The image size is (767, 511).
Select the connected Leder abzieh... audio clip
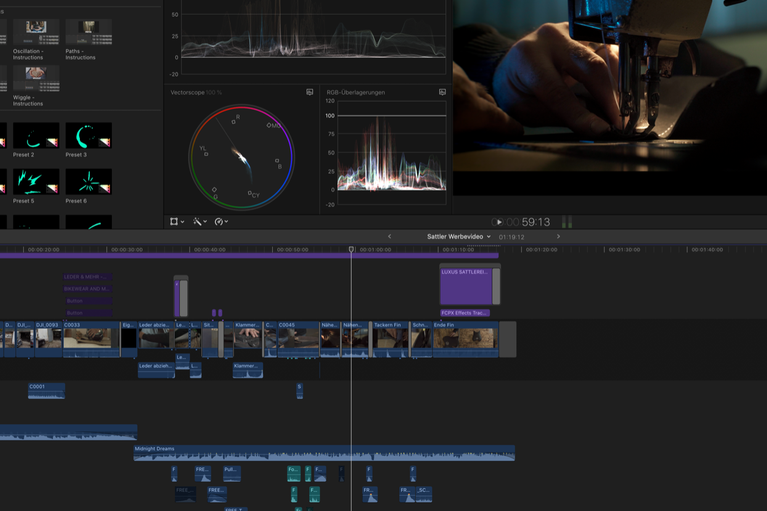point(156,370)
